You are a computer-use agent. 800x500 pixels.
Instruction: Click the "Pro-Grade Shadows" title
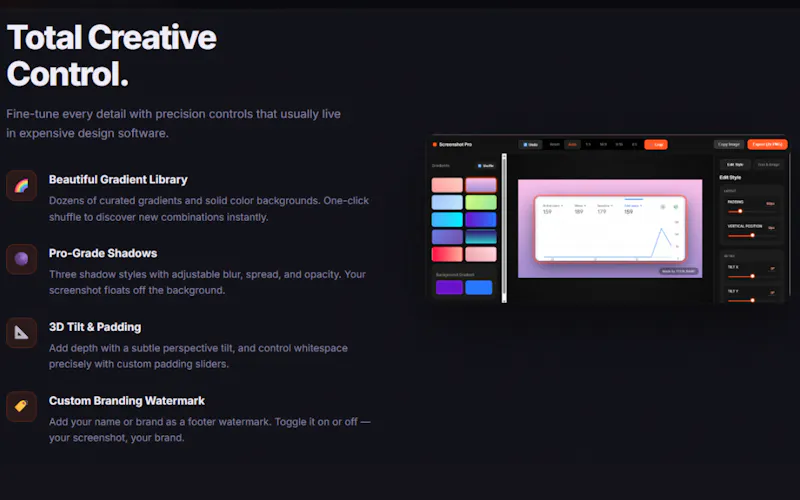point(103,253)
